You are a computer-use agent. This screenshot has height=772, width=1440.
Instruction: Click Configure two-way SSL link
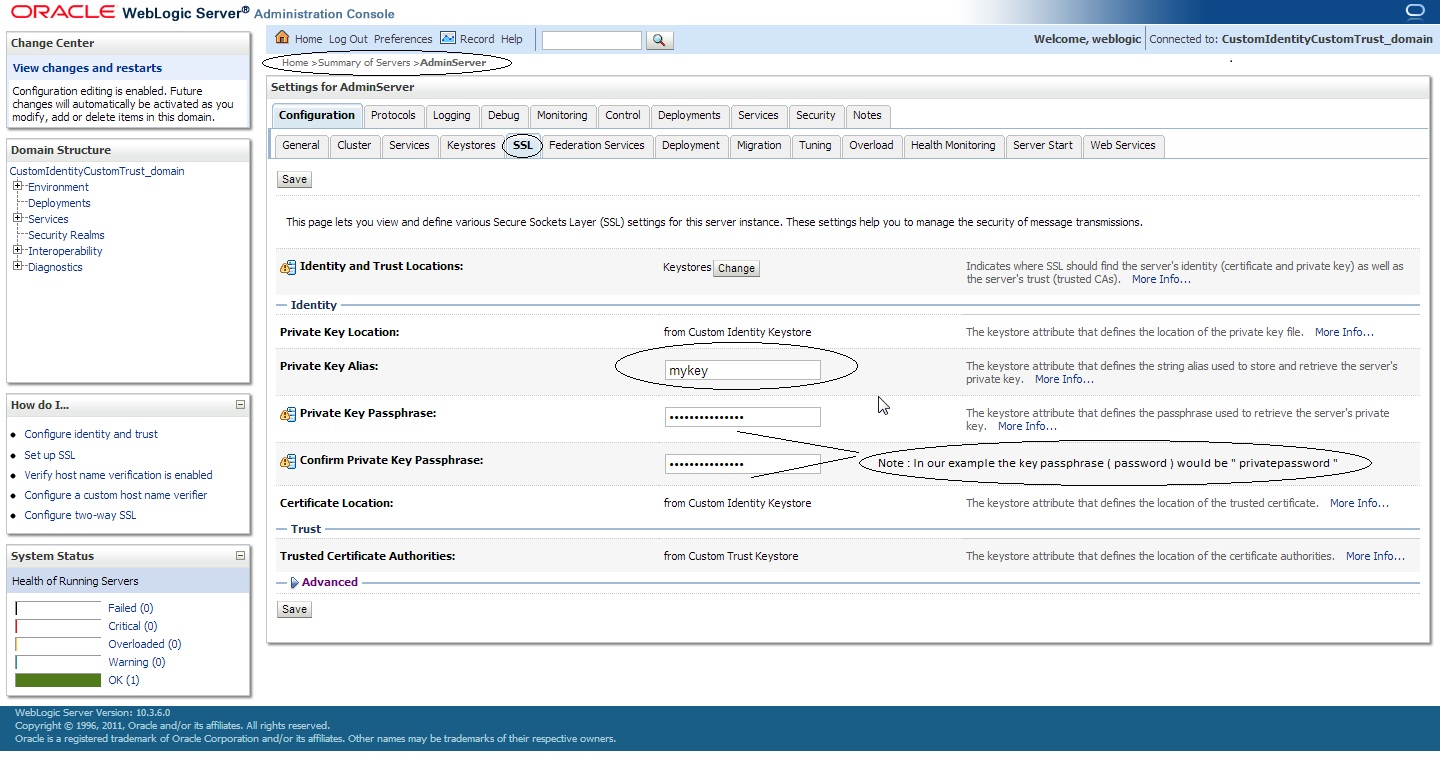coord(80,515)
